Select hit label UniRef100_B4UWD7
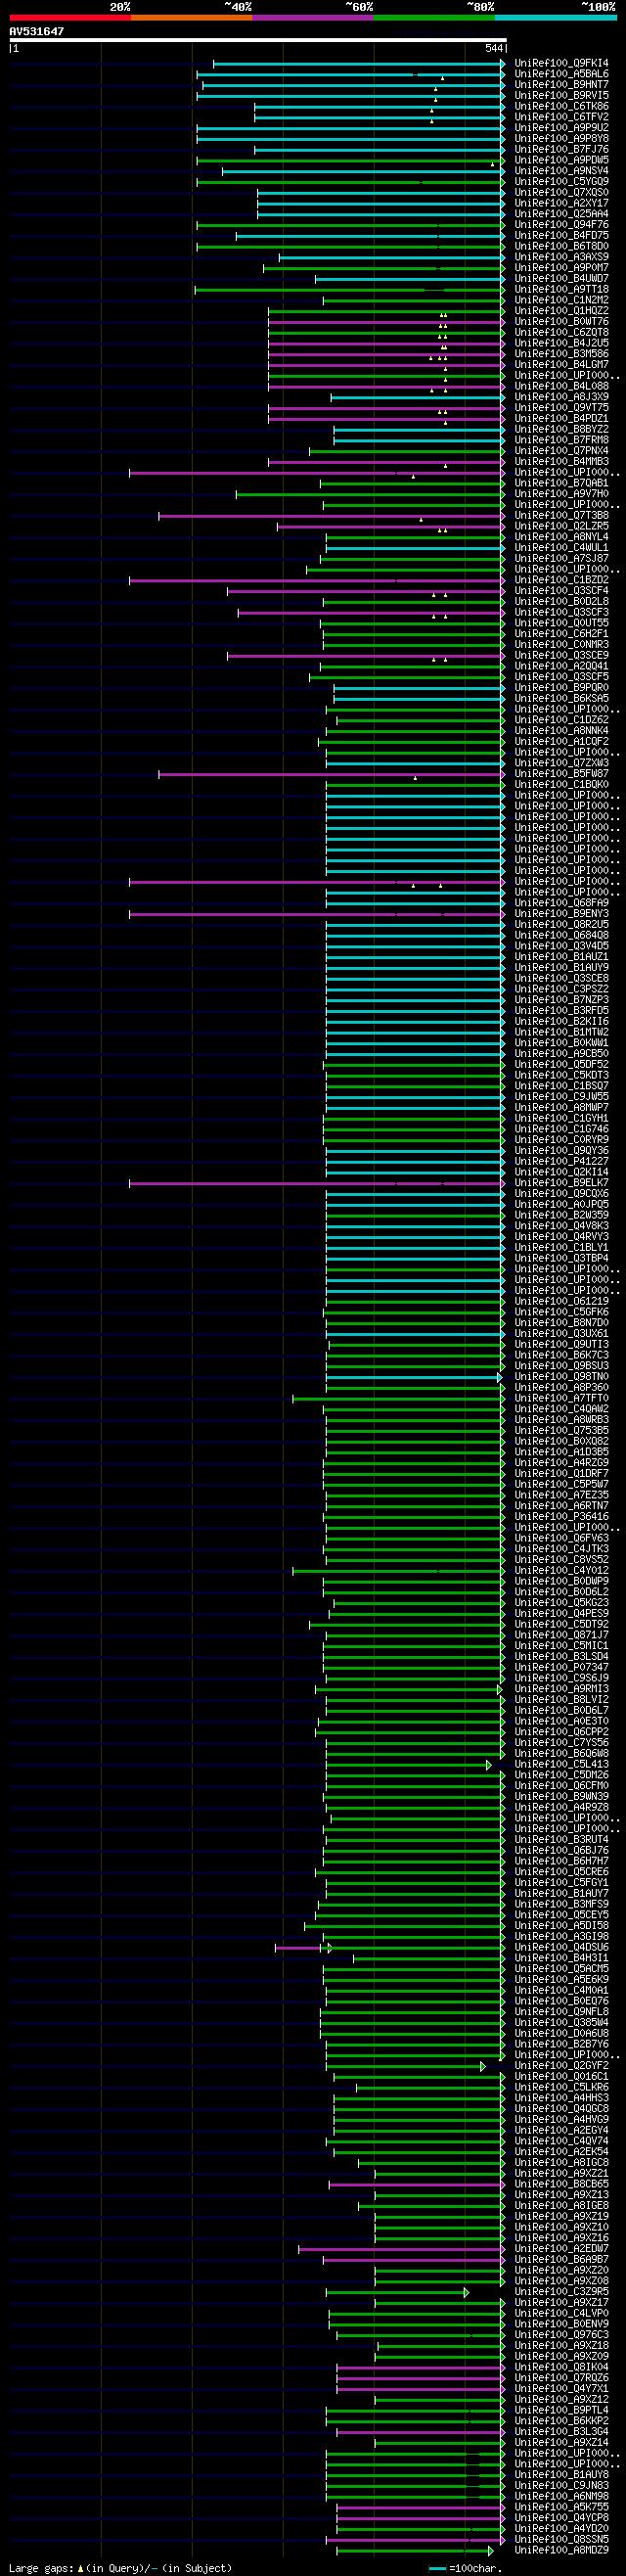Viewport: 626px width, 2576px height. pos(561,279)
